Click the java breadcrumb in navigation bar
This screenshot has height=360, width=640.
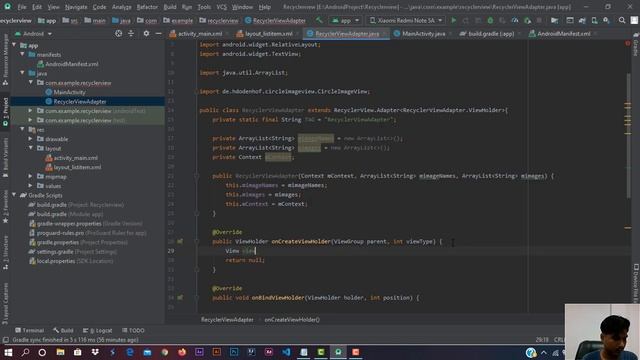pos(122,20)
